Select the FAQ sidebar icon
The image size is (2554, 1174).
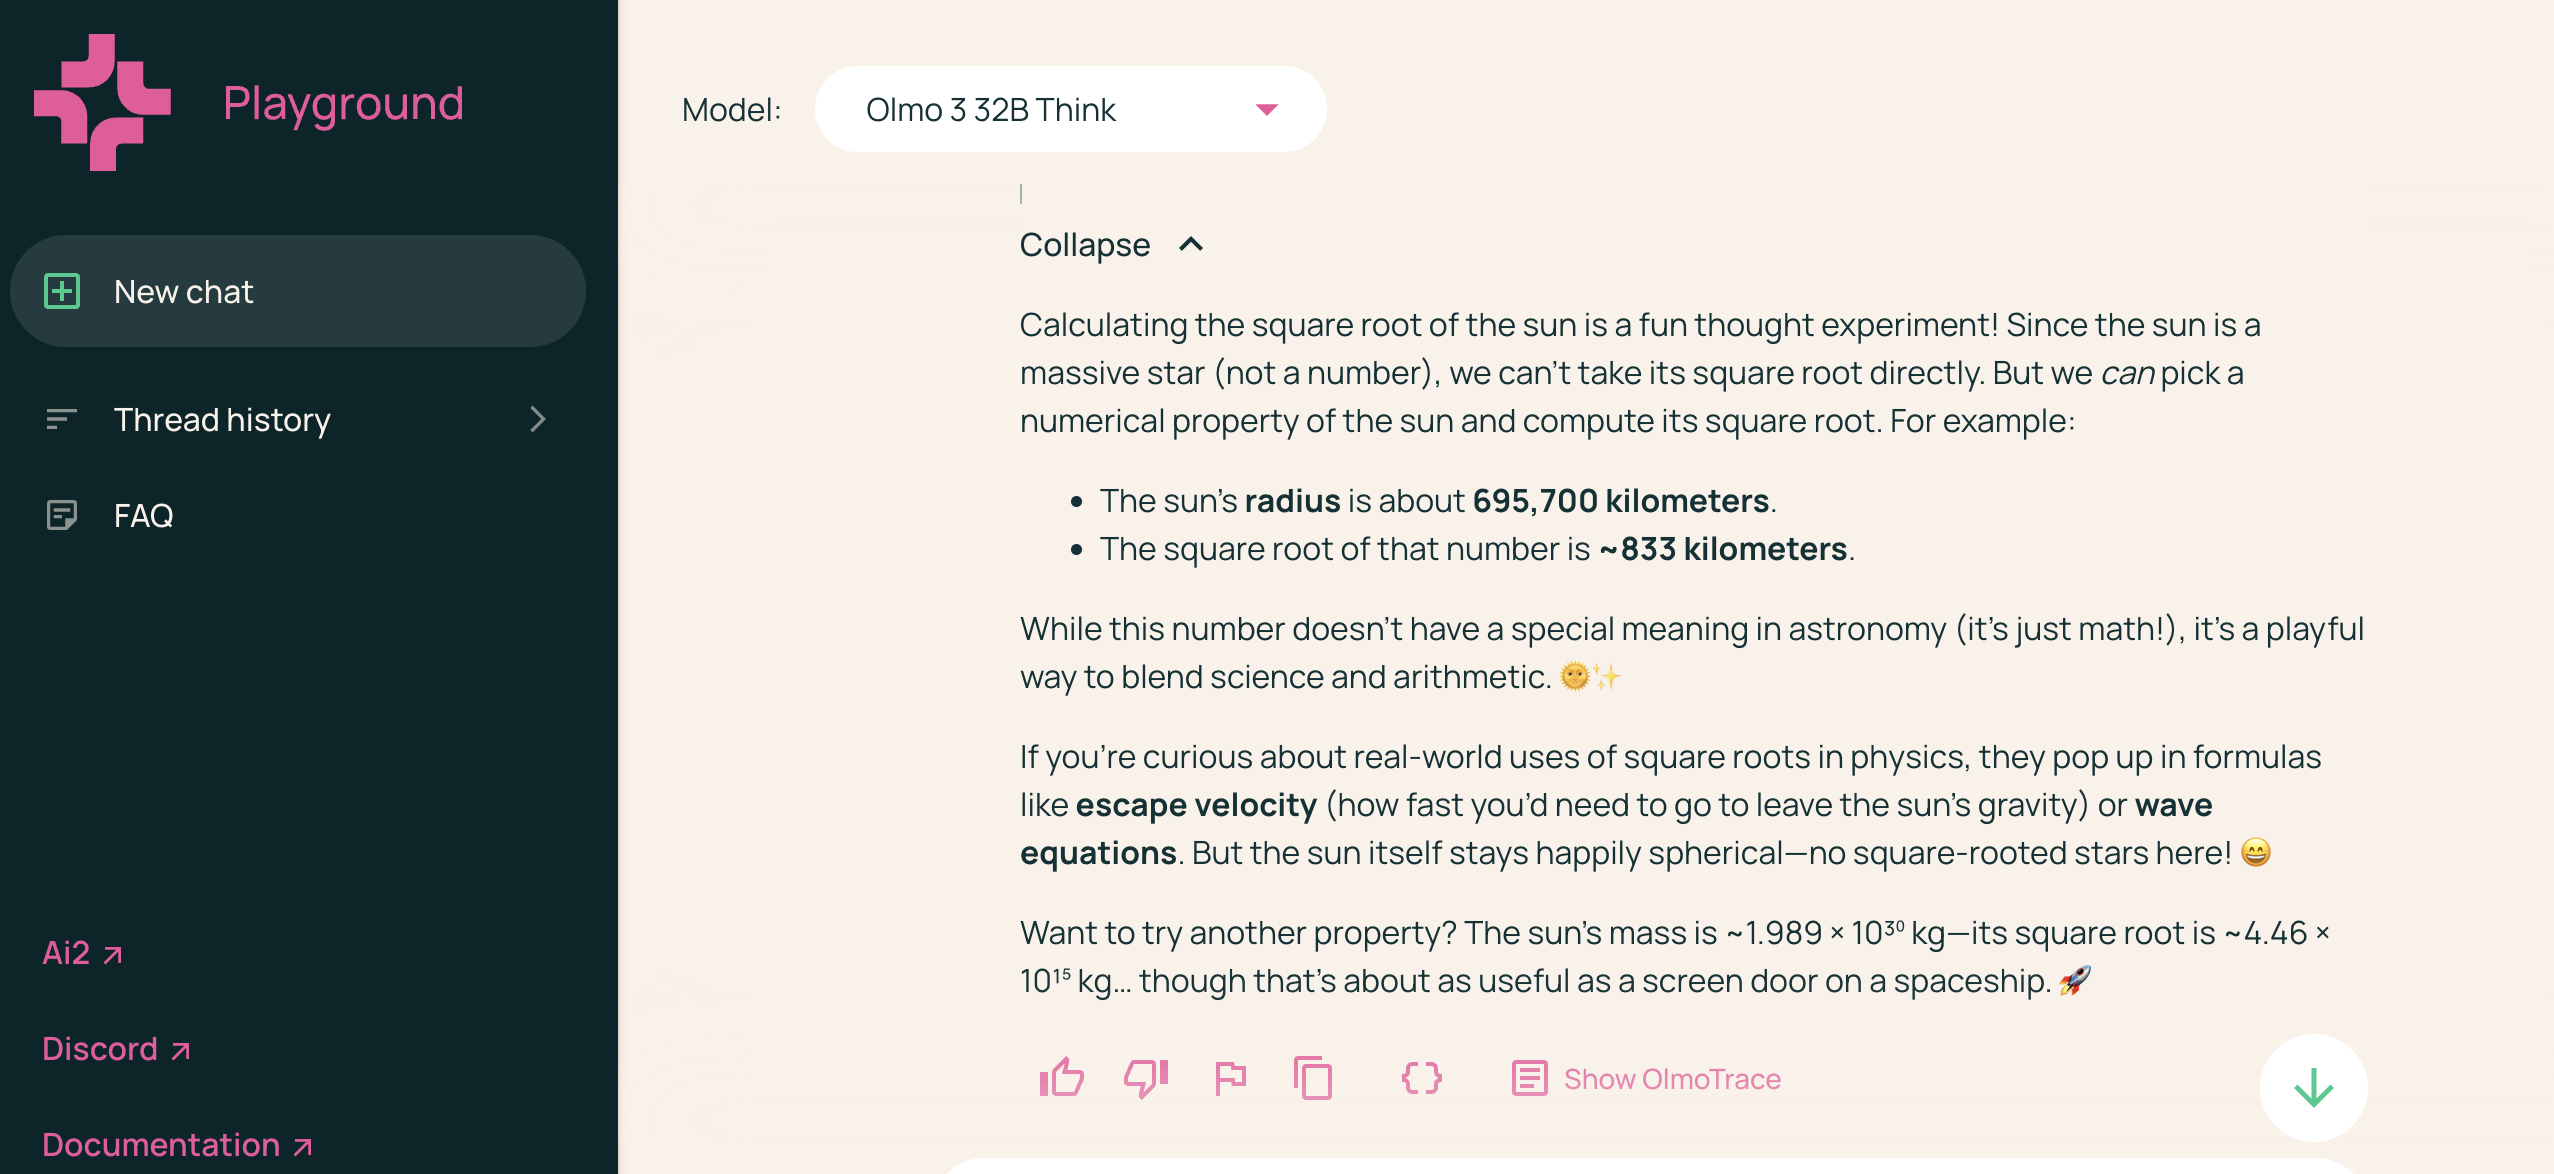63,515
